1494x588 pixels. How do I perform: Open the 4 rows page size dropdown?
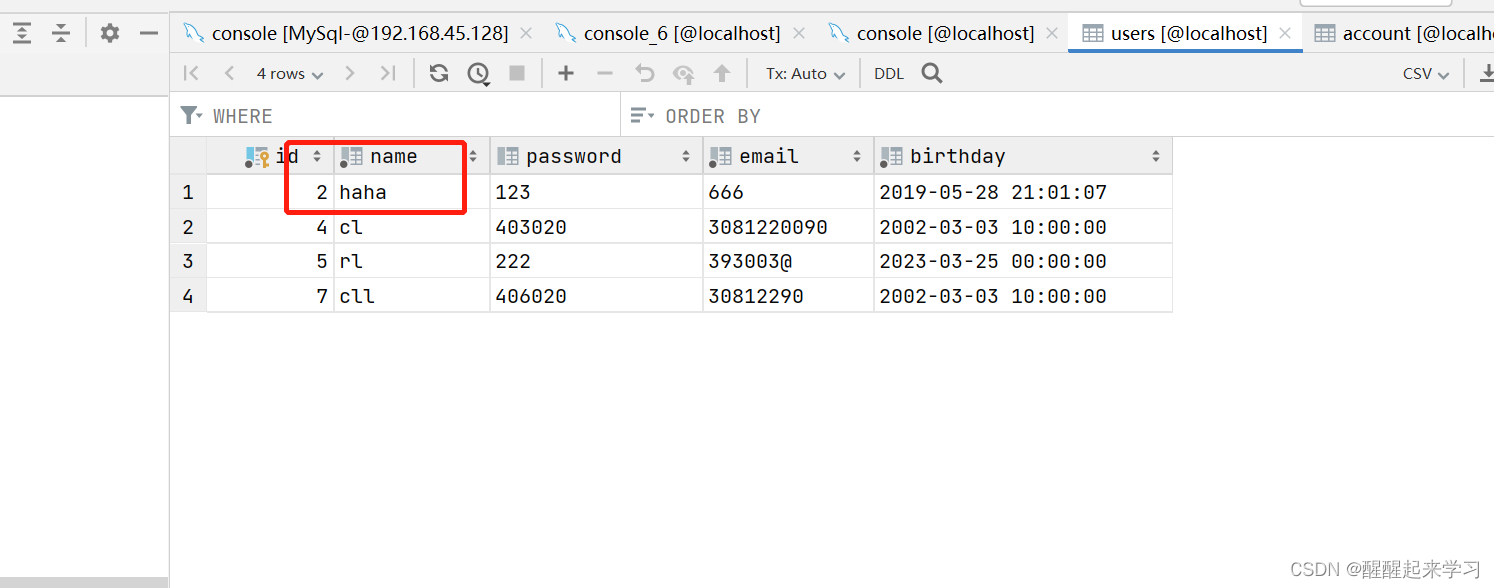(x=289, y=72)
